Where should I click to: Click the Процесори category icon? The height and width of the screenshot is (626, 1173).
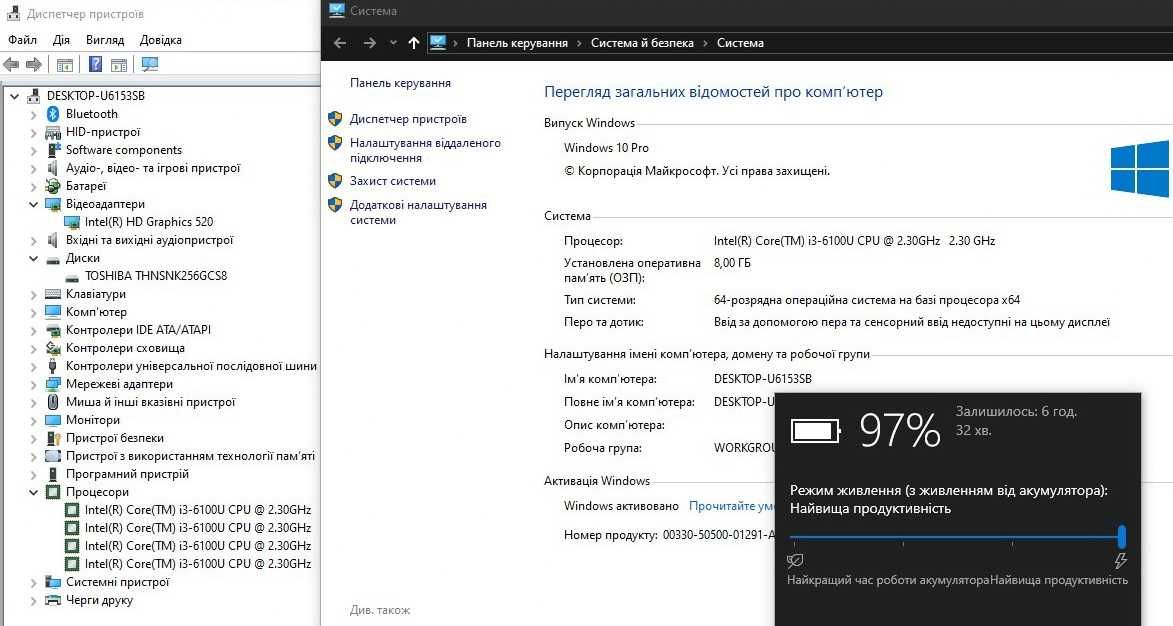[x=52, y=492]
